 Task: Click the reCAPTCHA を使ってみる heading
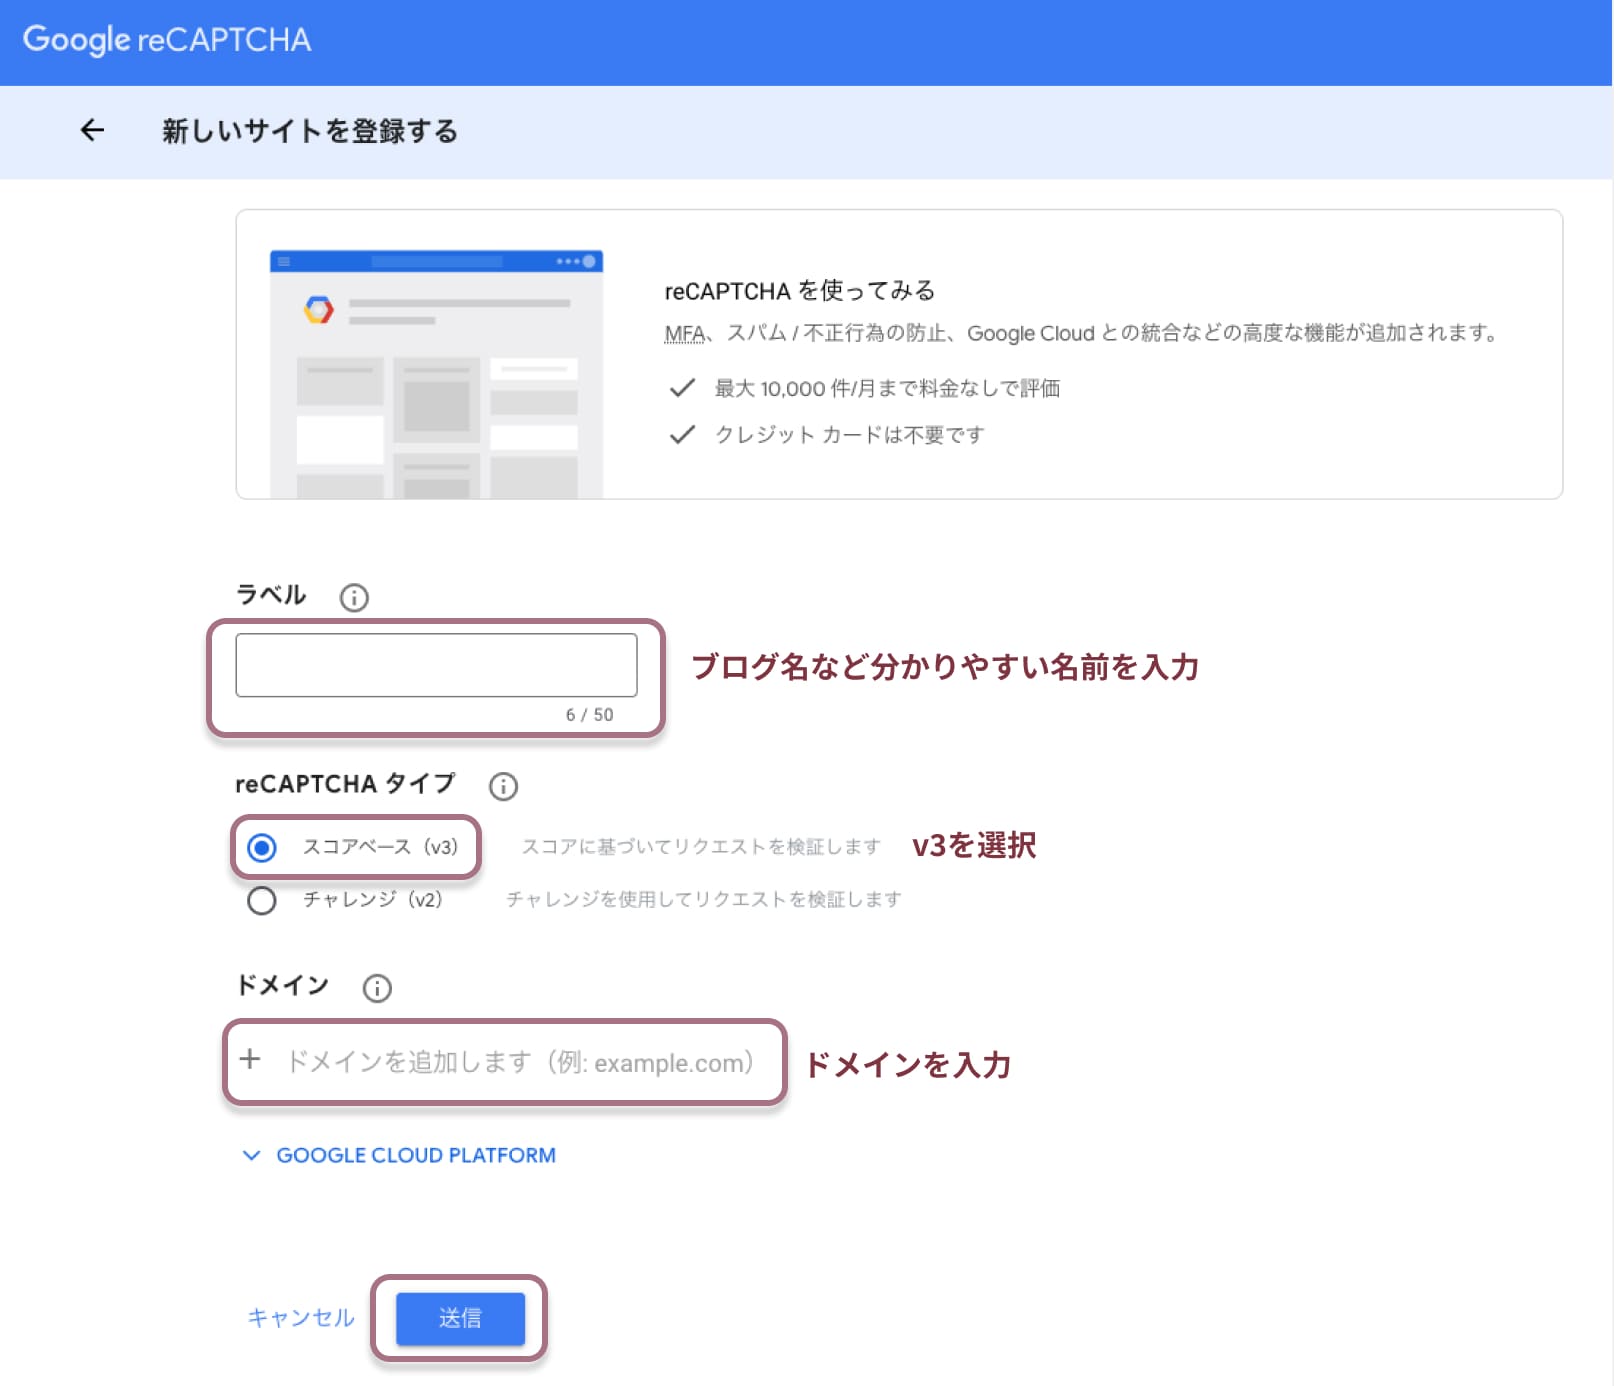click(x=800, y=291)
